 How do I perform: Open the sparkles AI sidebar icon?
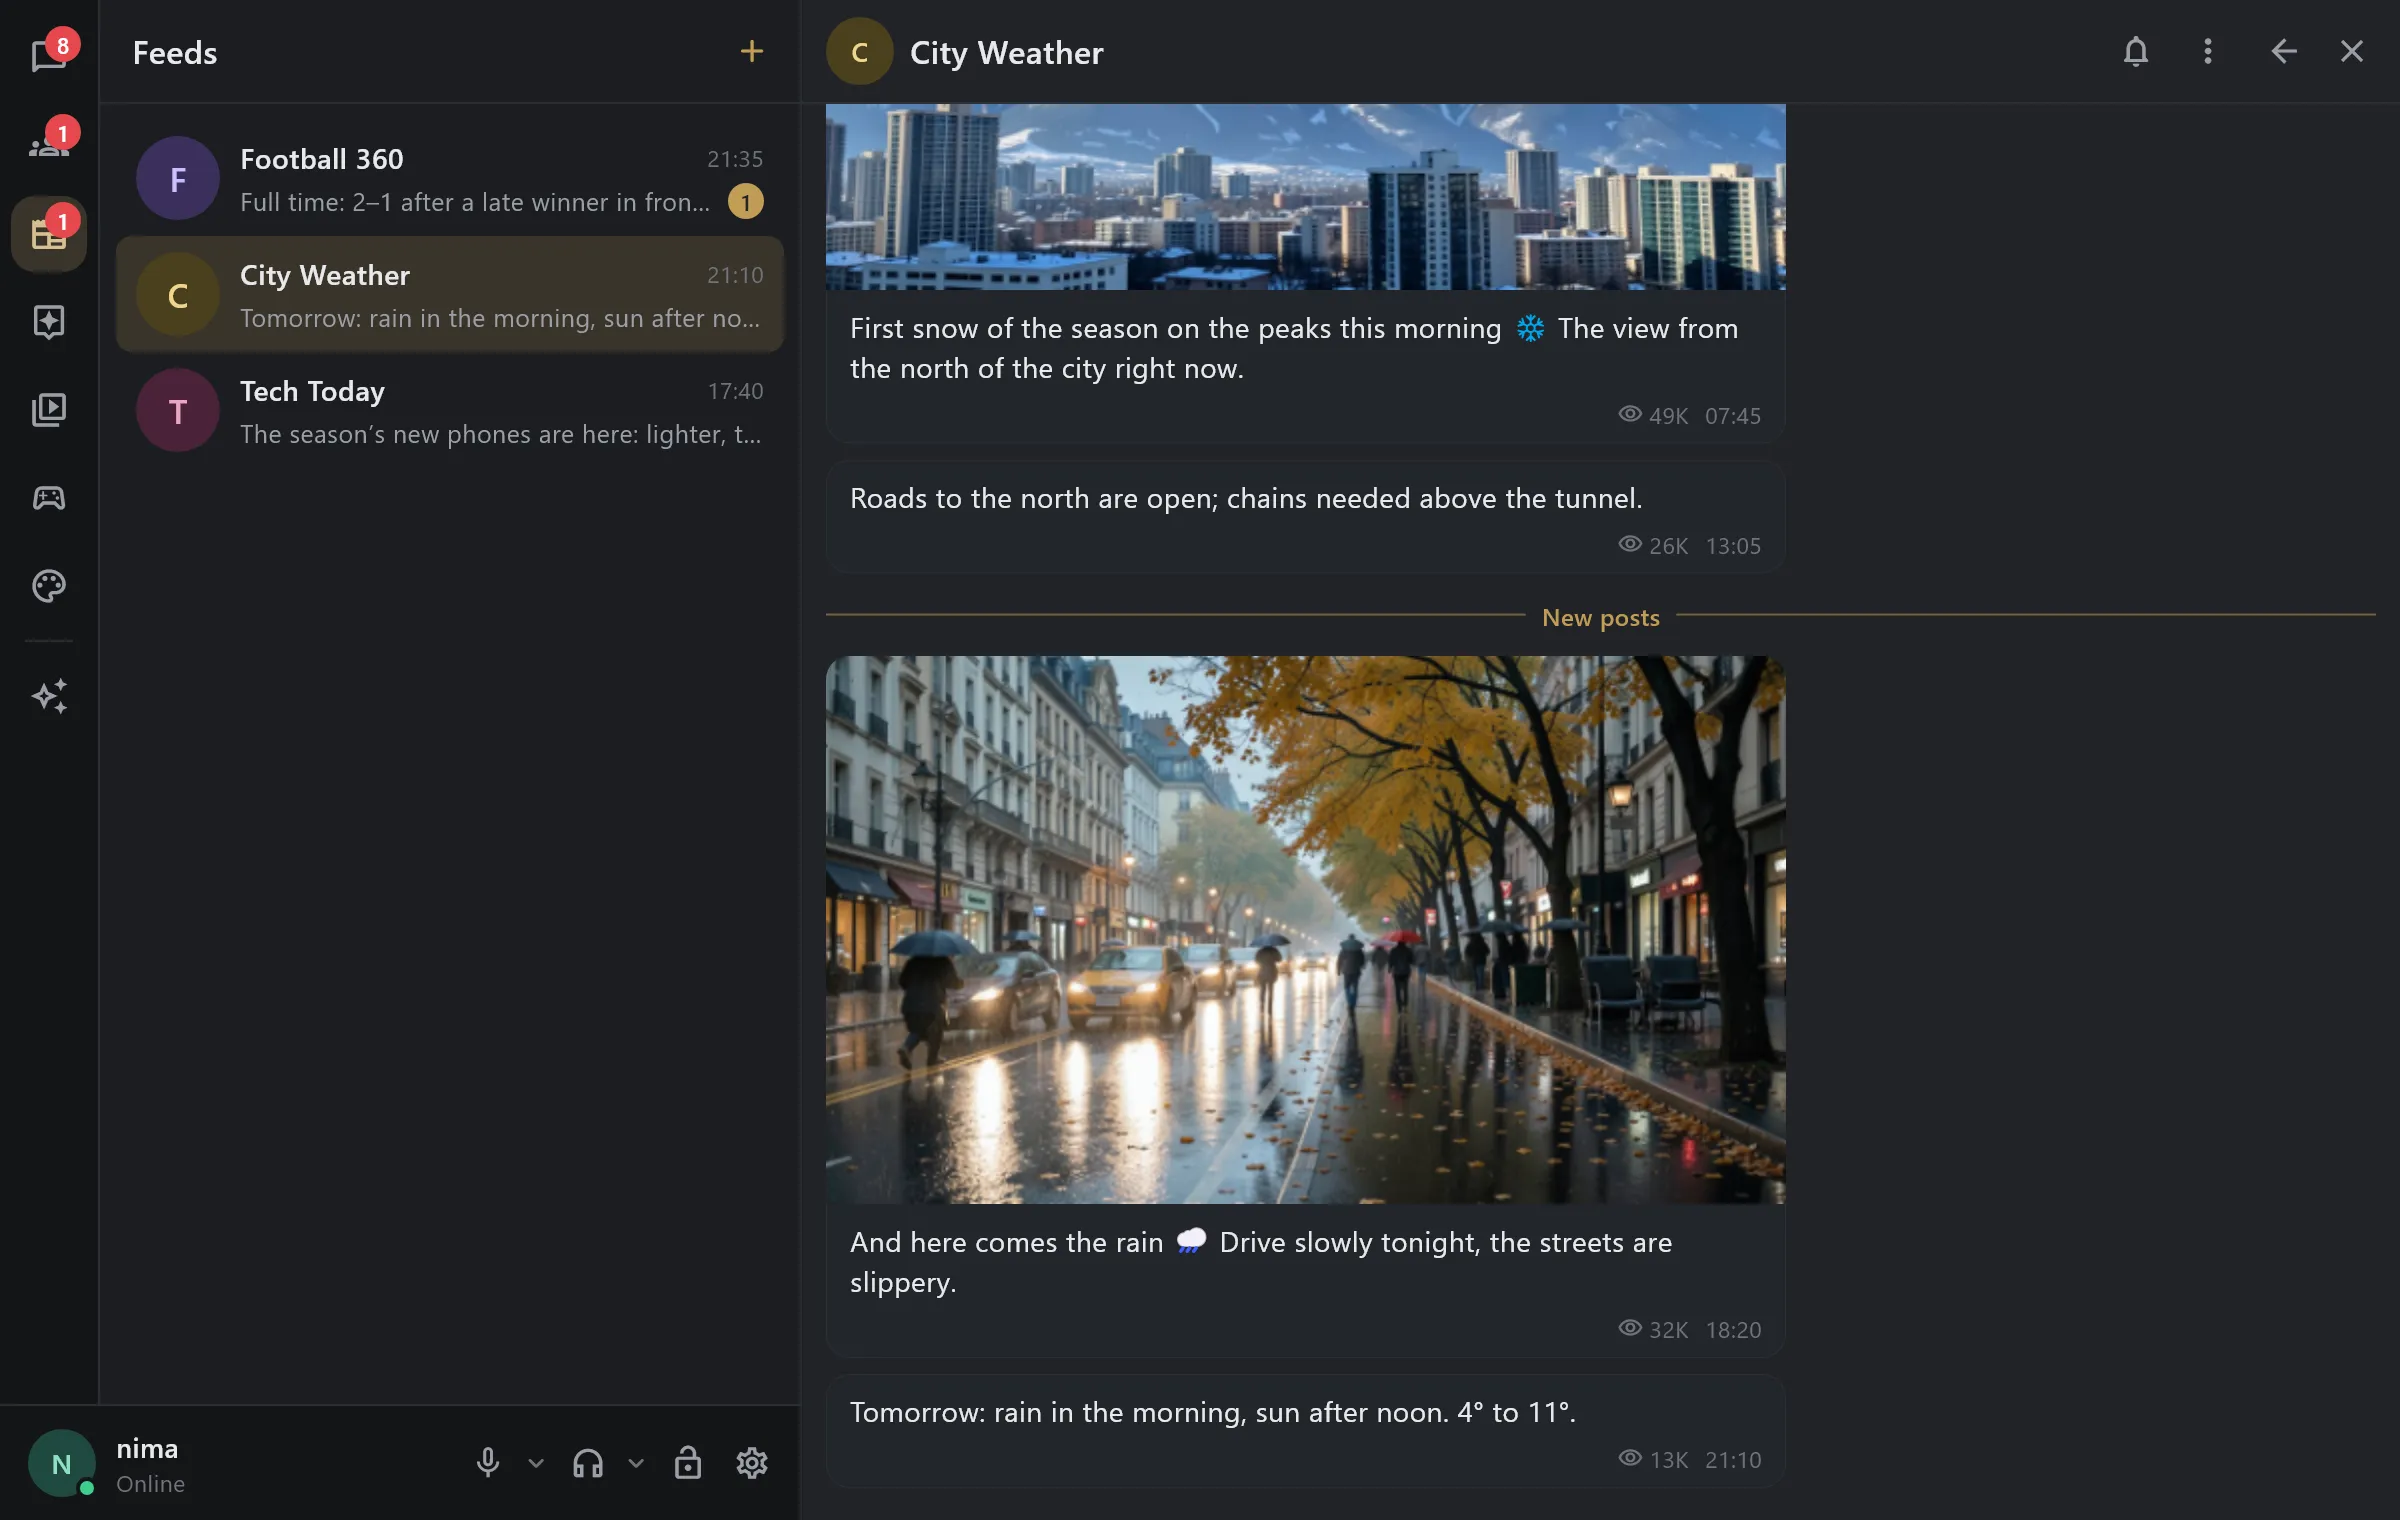(x=49, y=696)
